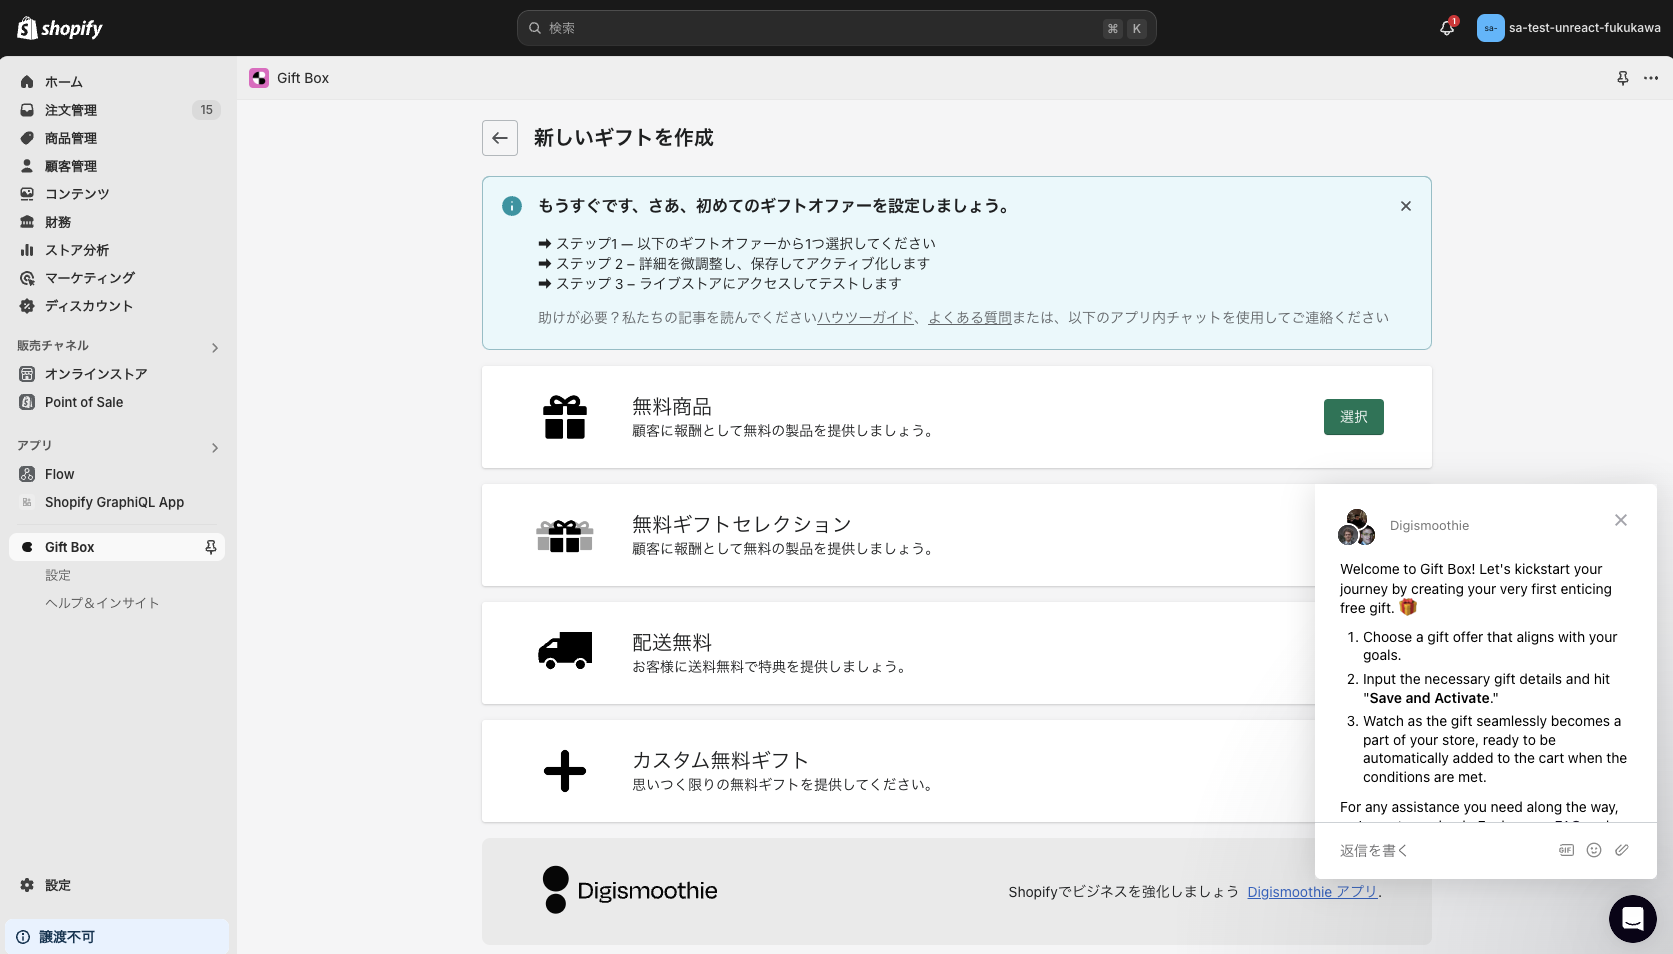Open Point of Sale sales channel

point(84,402)
